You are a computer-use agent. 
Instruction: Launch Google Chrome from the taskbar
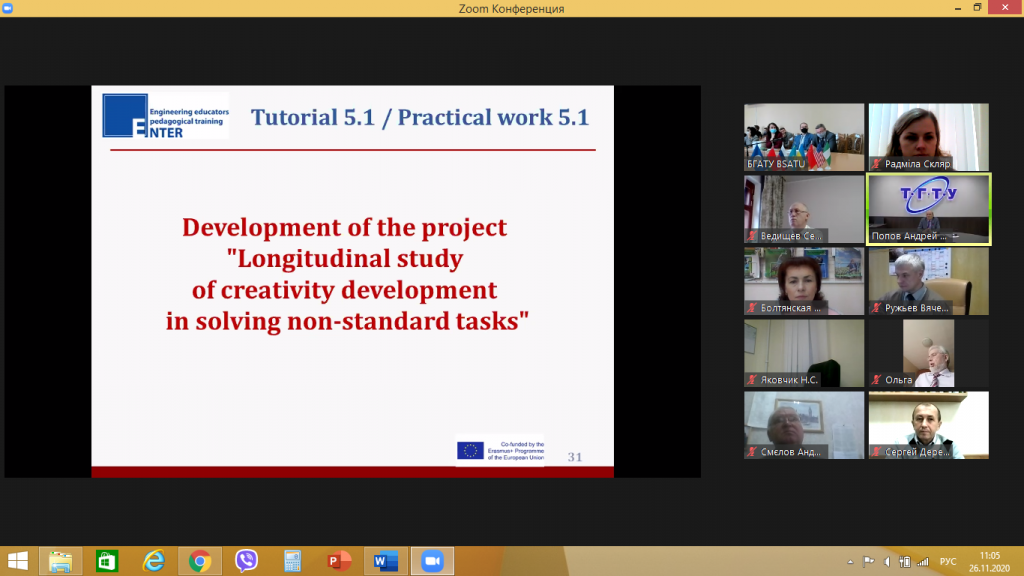(199, 561)
